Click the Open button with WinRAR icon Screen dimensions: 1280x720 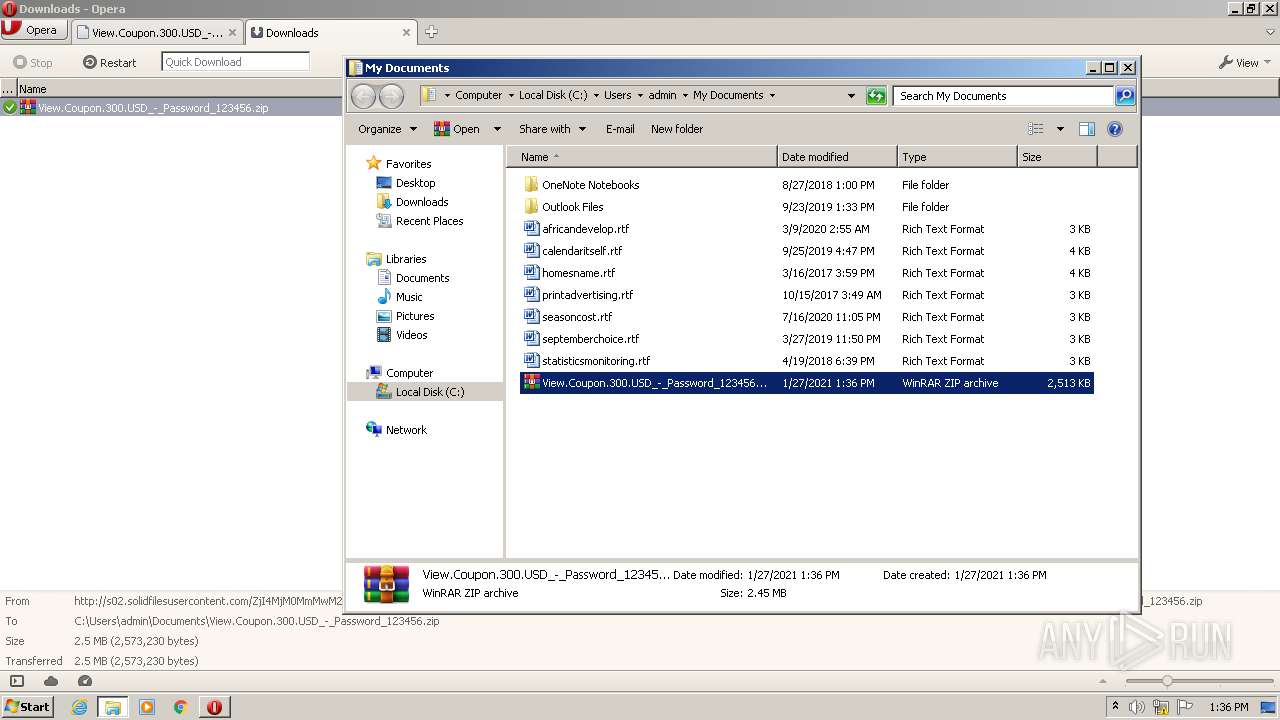(456, 129)
